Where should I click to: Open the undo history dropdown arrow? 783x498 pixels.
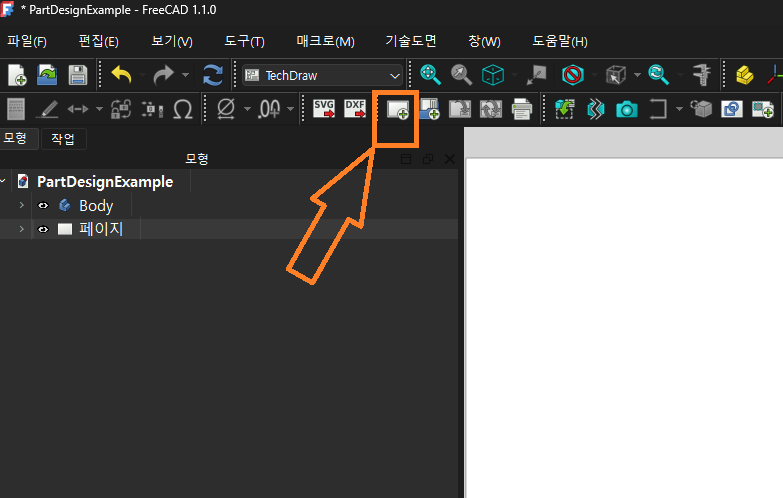[x=142, y=75]
